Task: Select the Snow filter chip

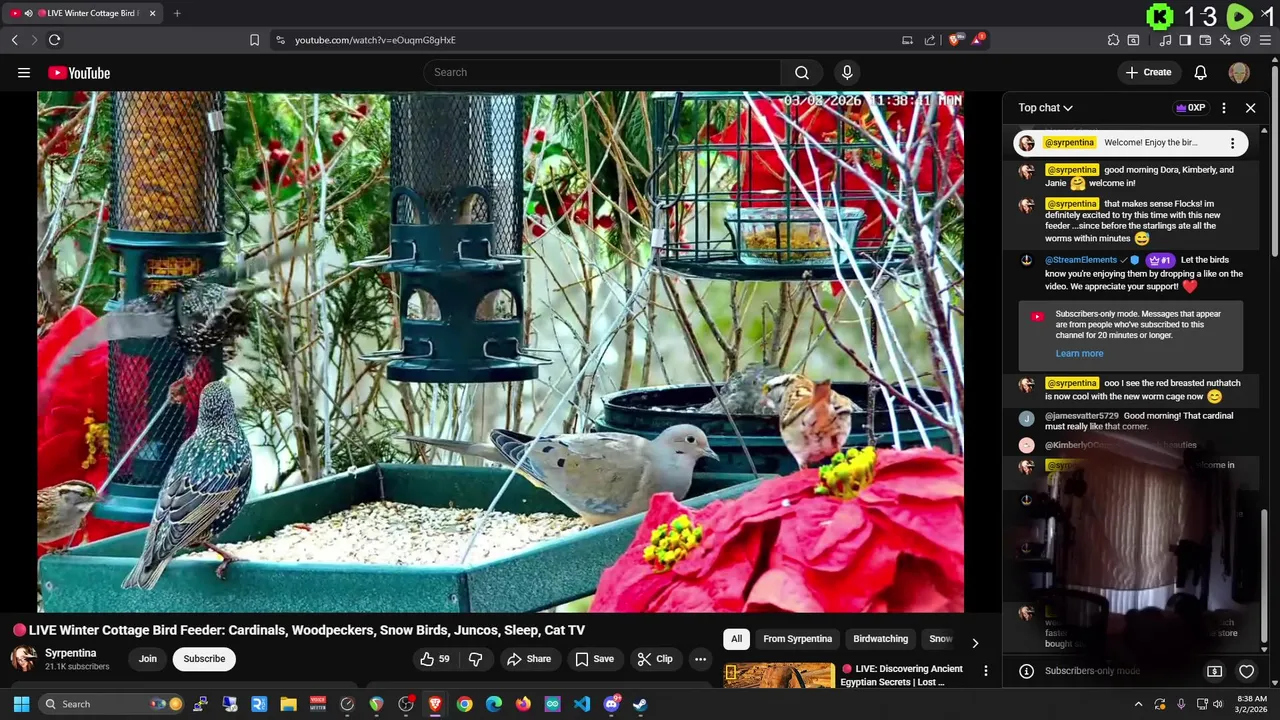Action: coord(940,639)
